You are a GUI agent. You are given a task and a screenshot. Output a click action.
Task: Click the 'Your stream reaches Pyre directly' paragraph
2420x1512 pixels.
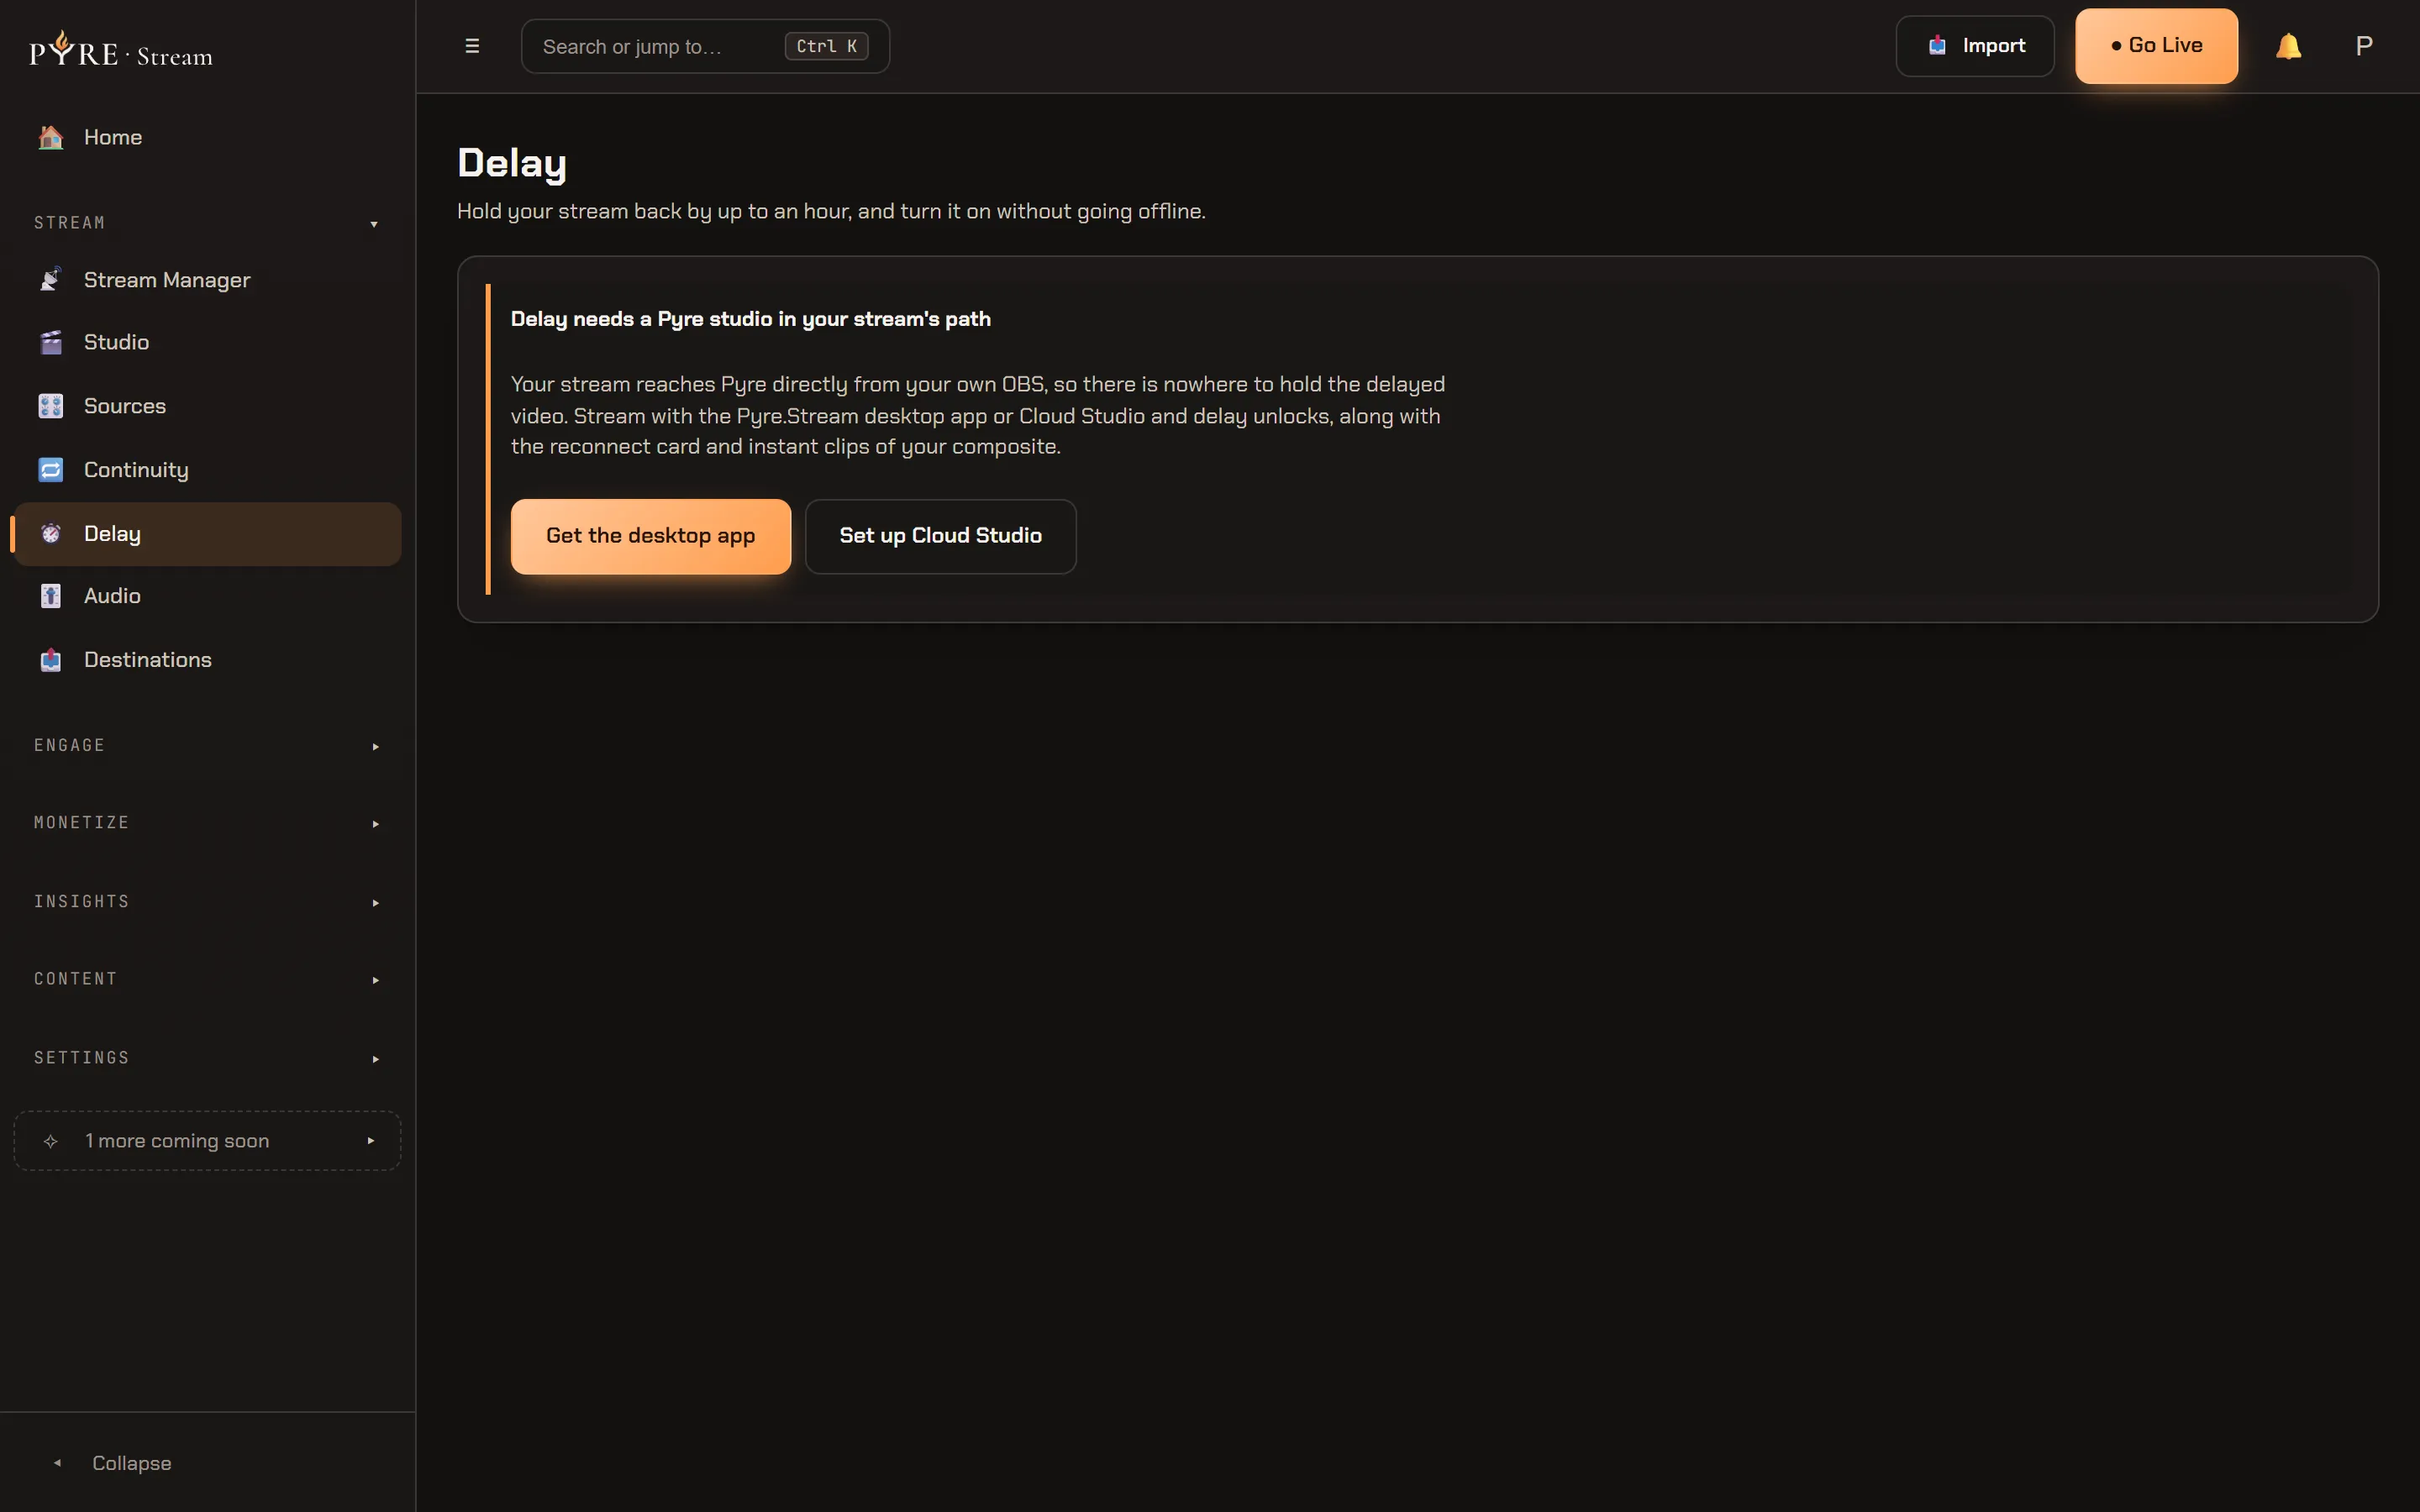click(x=978, y=415)
